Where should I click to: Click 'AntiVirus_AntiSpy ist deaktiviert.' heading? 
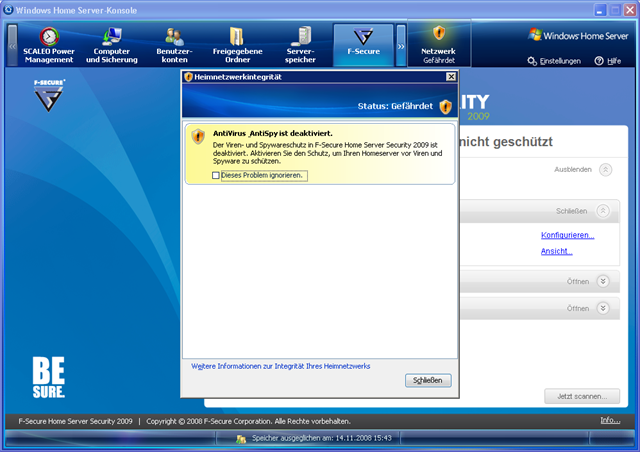point(273,134)
